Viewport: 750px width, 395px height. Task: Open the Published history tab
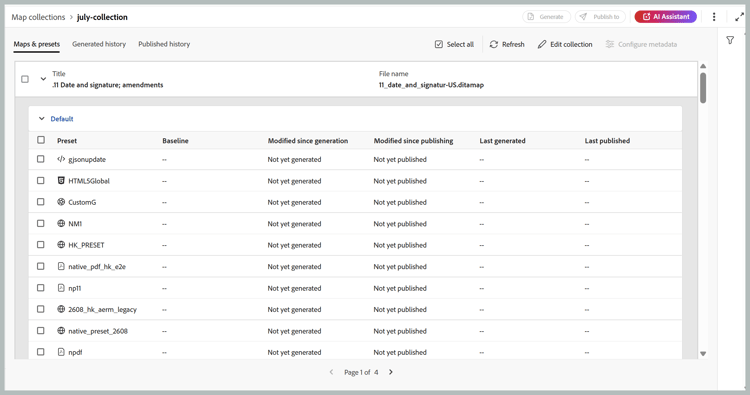[164, 44]
